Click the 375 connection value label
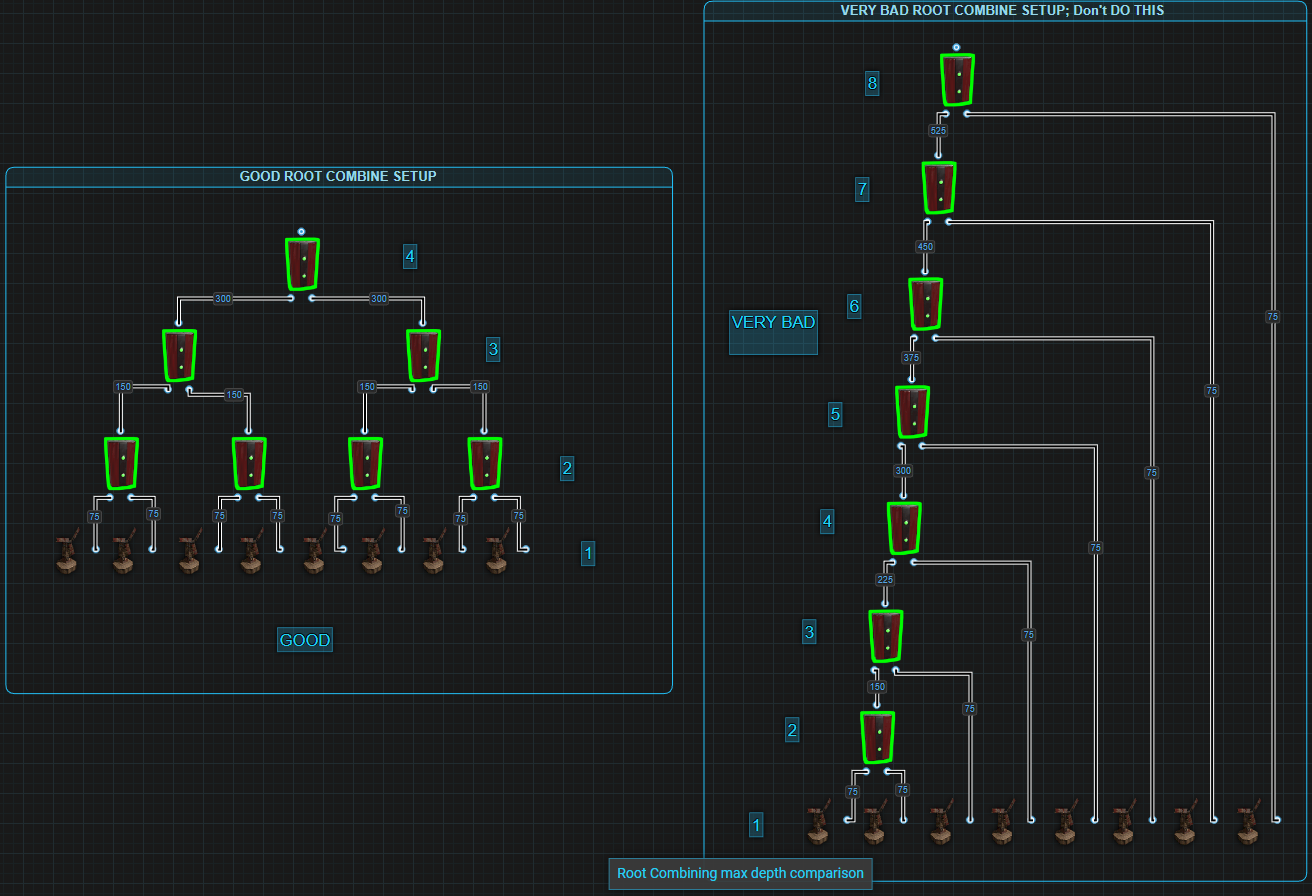The height and width of the screenshot is (896, 1312). (x=911, y=357)
